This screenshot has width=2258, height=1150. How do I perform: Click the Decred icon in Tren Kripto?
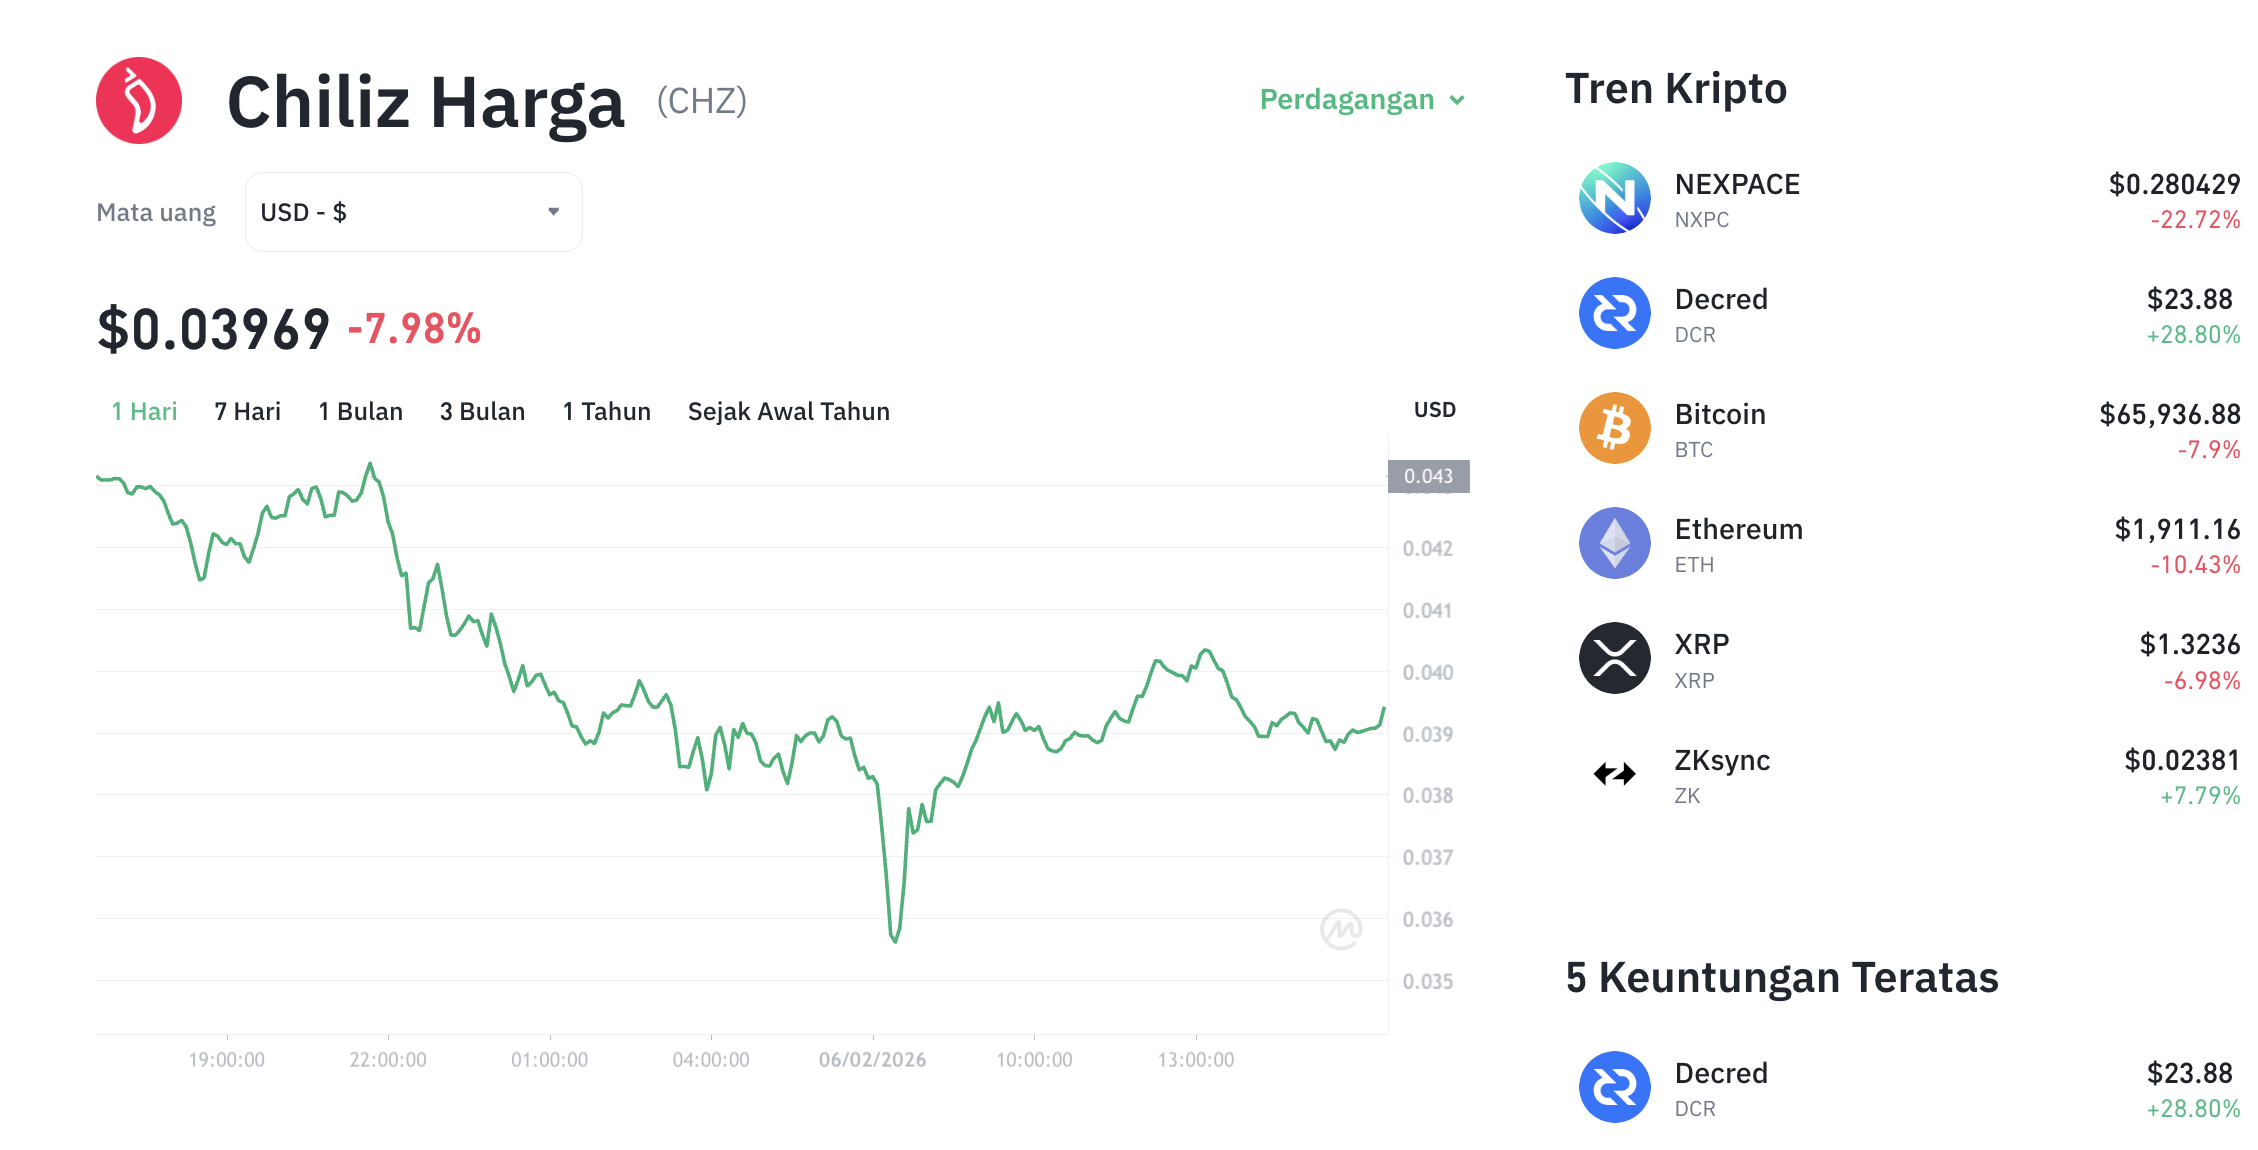1613,313
